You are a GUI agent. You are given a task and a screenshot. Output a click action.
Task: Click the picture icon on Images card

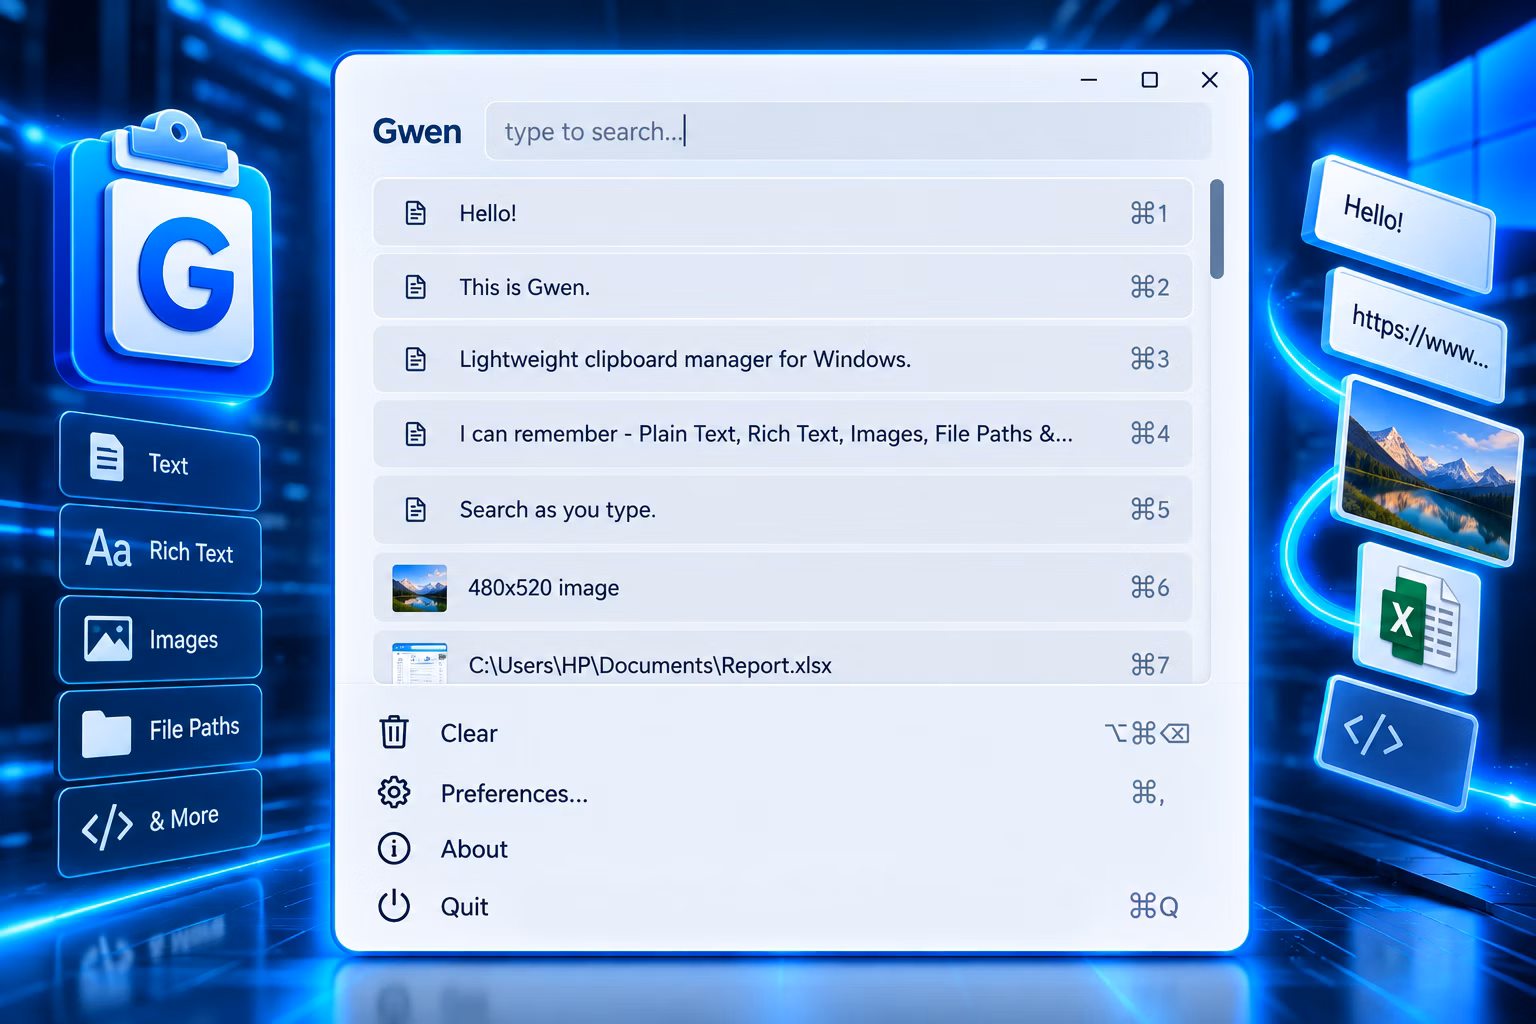click(108, 638)
